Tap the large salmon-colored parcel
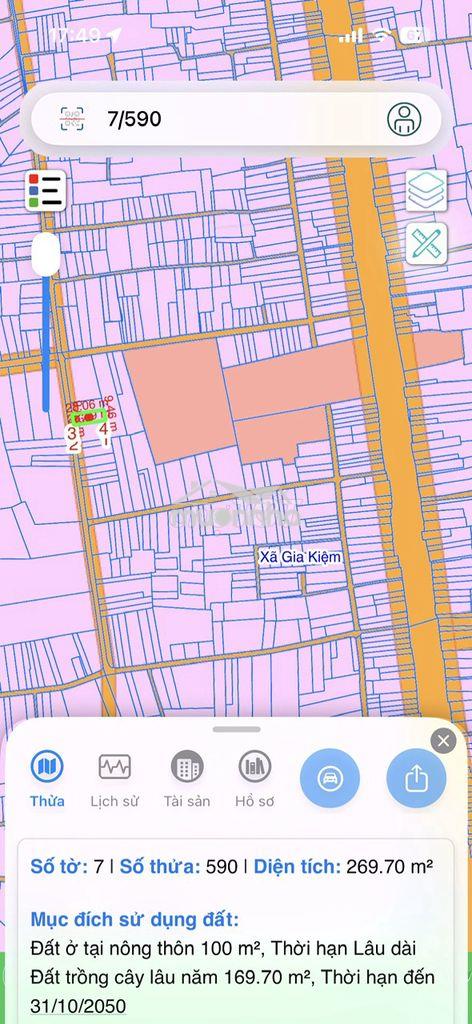The width and height of the screenshot is (472, 1024). pyautogui.click(x=180, y=400)
